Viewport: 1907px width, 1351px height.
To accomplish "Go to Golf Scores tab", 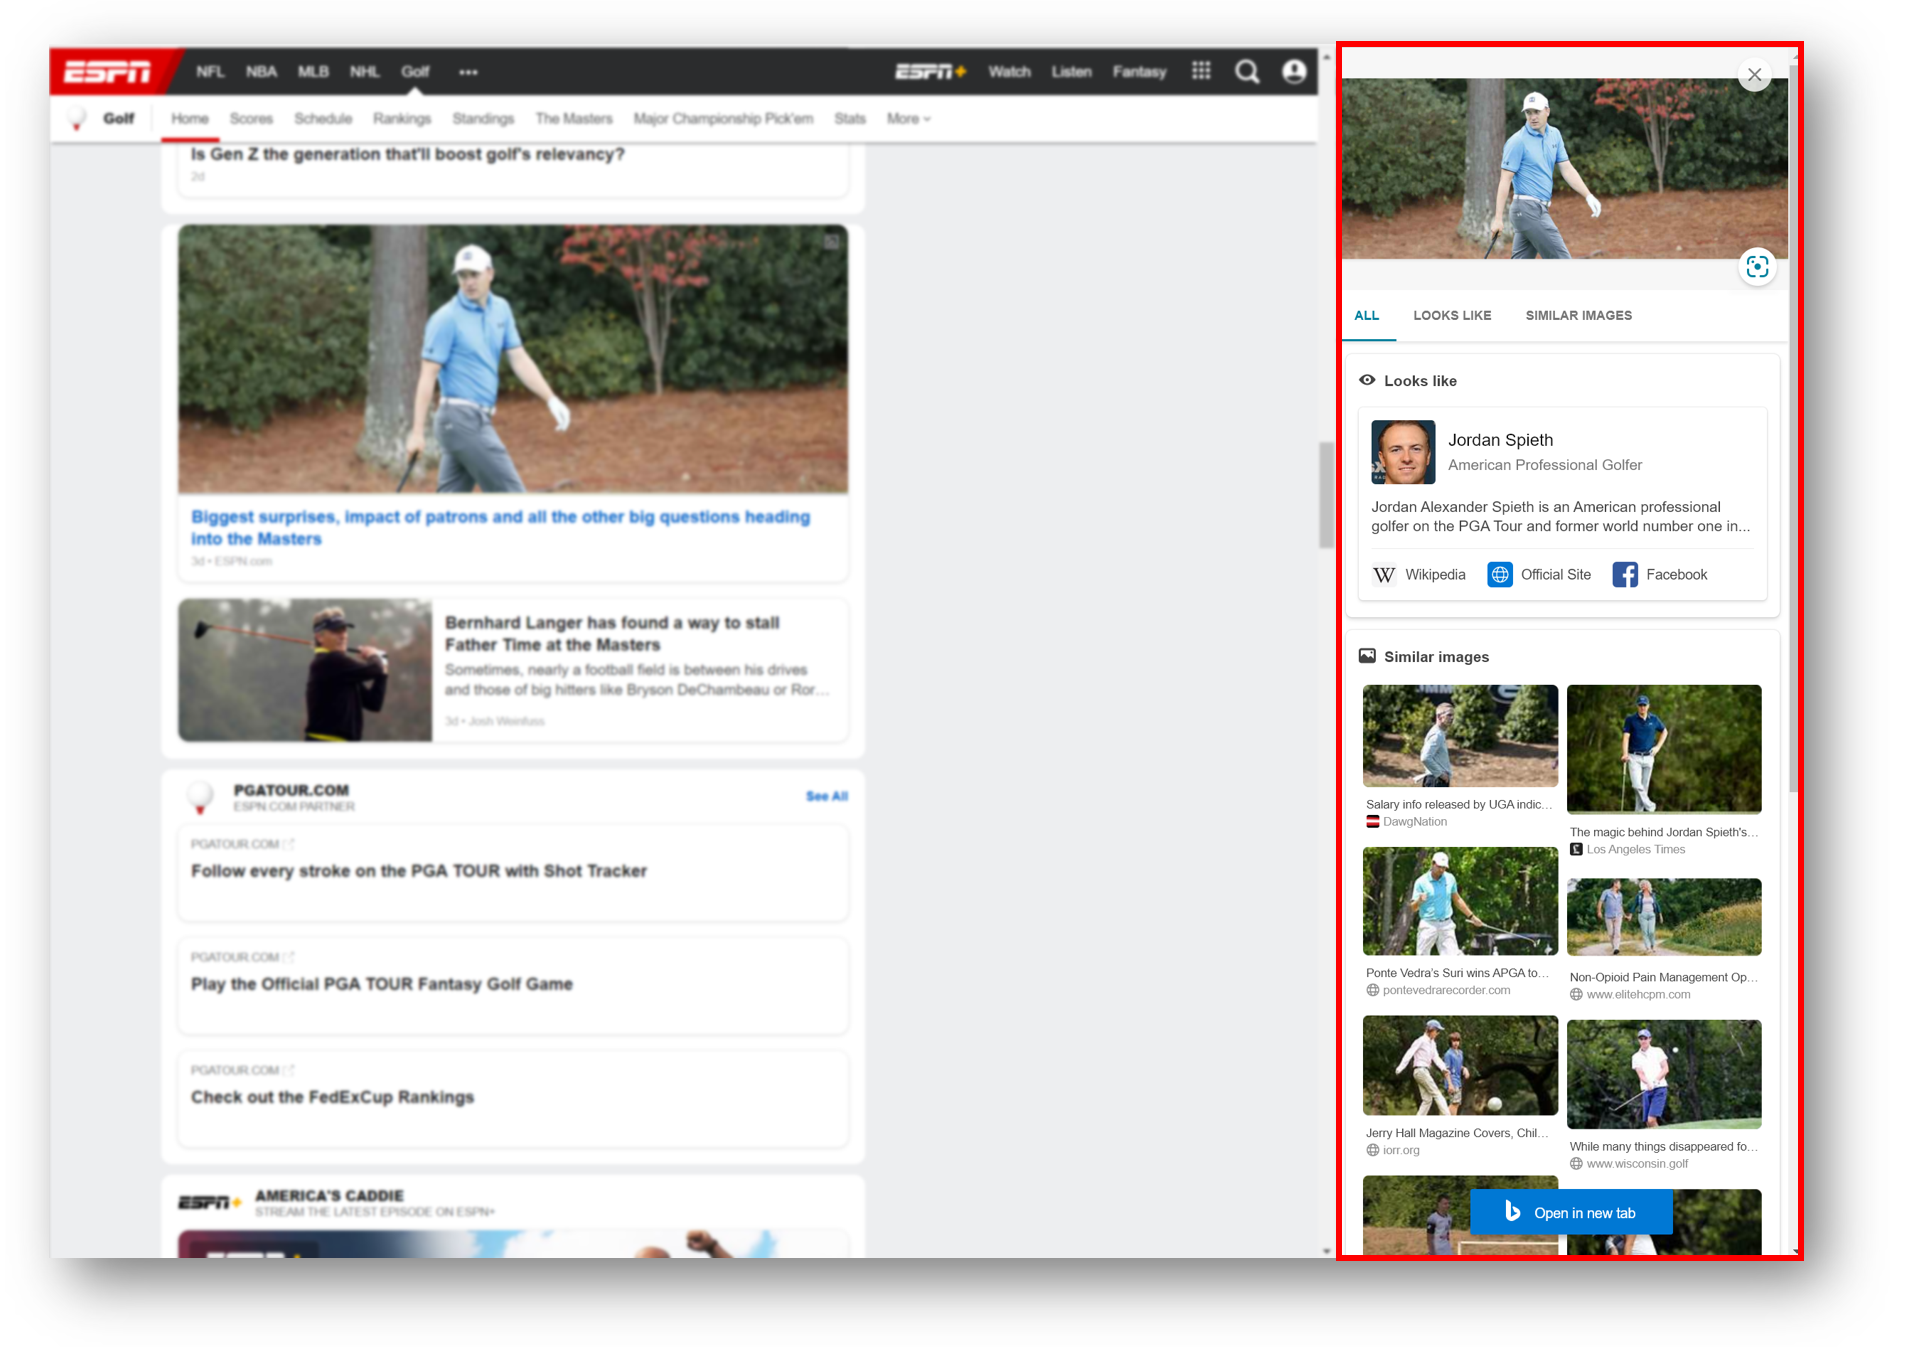I will [251, 119].
